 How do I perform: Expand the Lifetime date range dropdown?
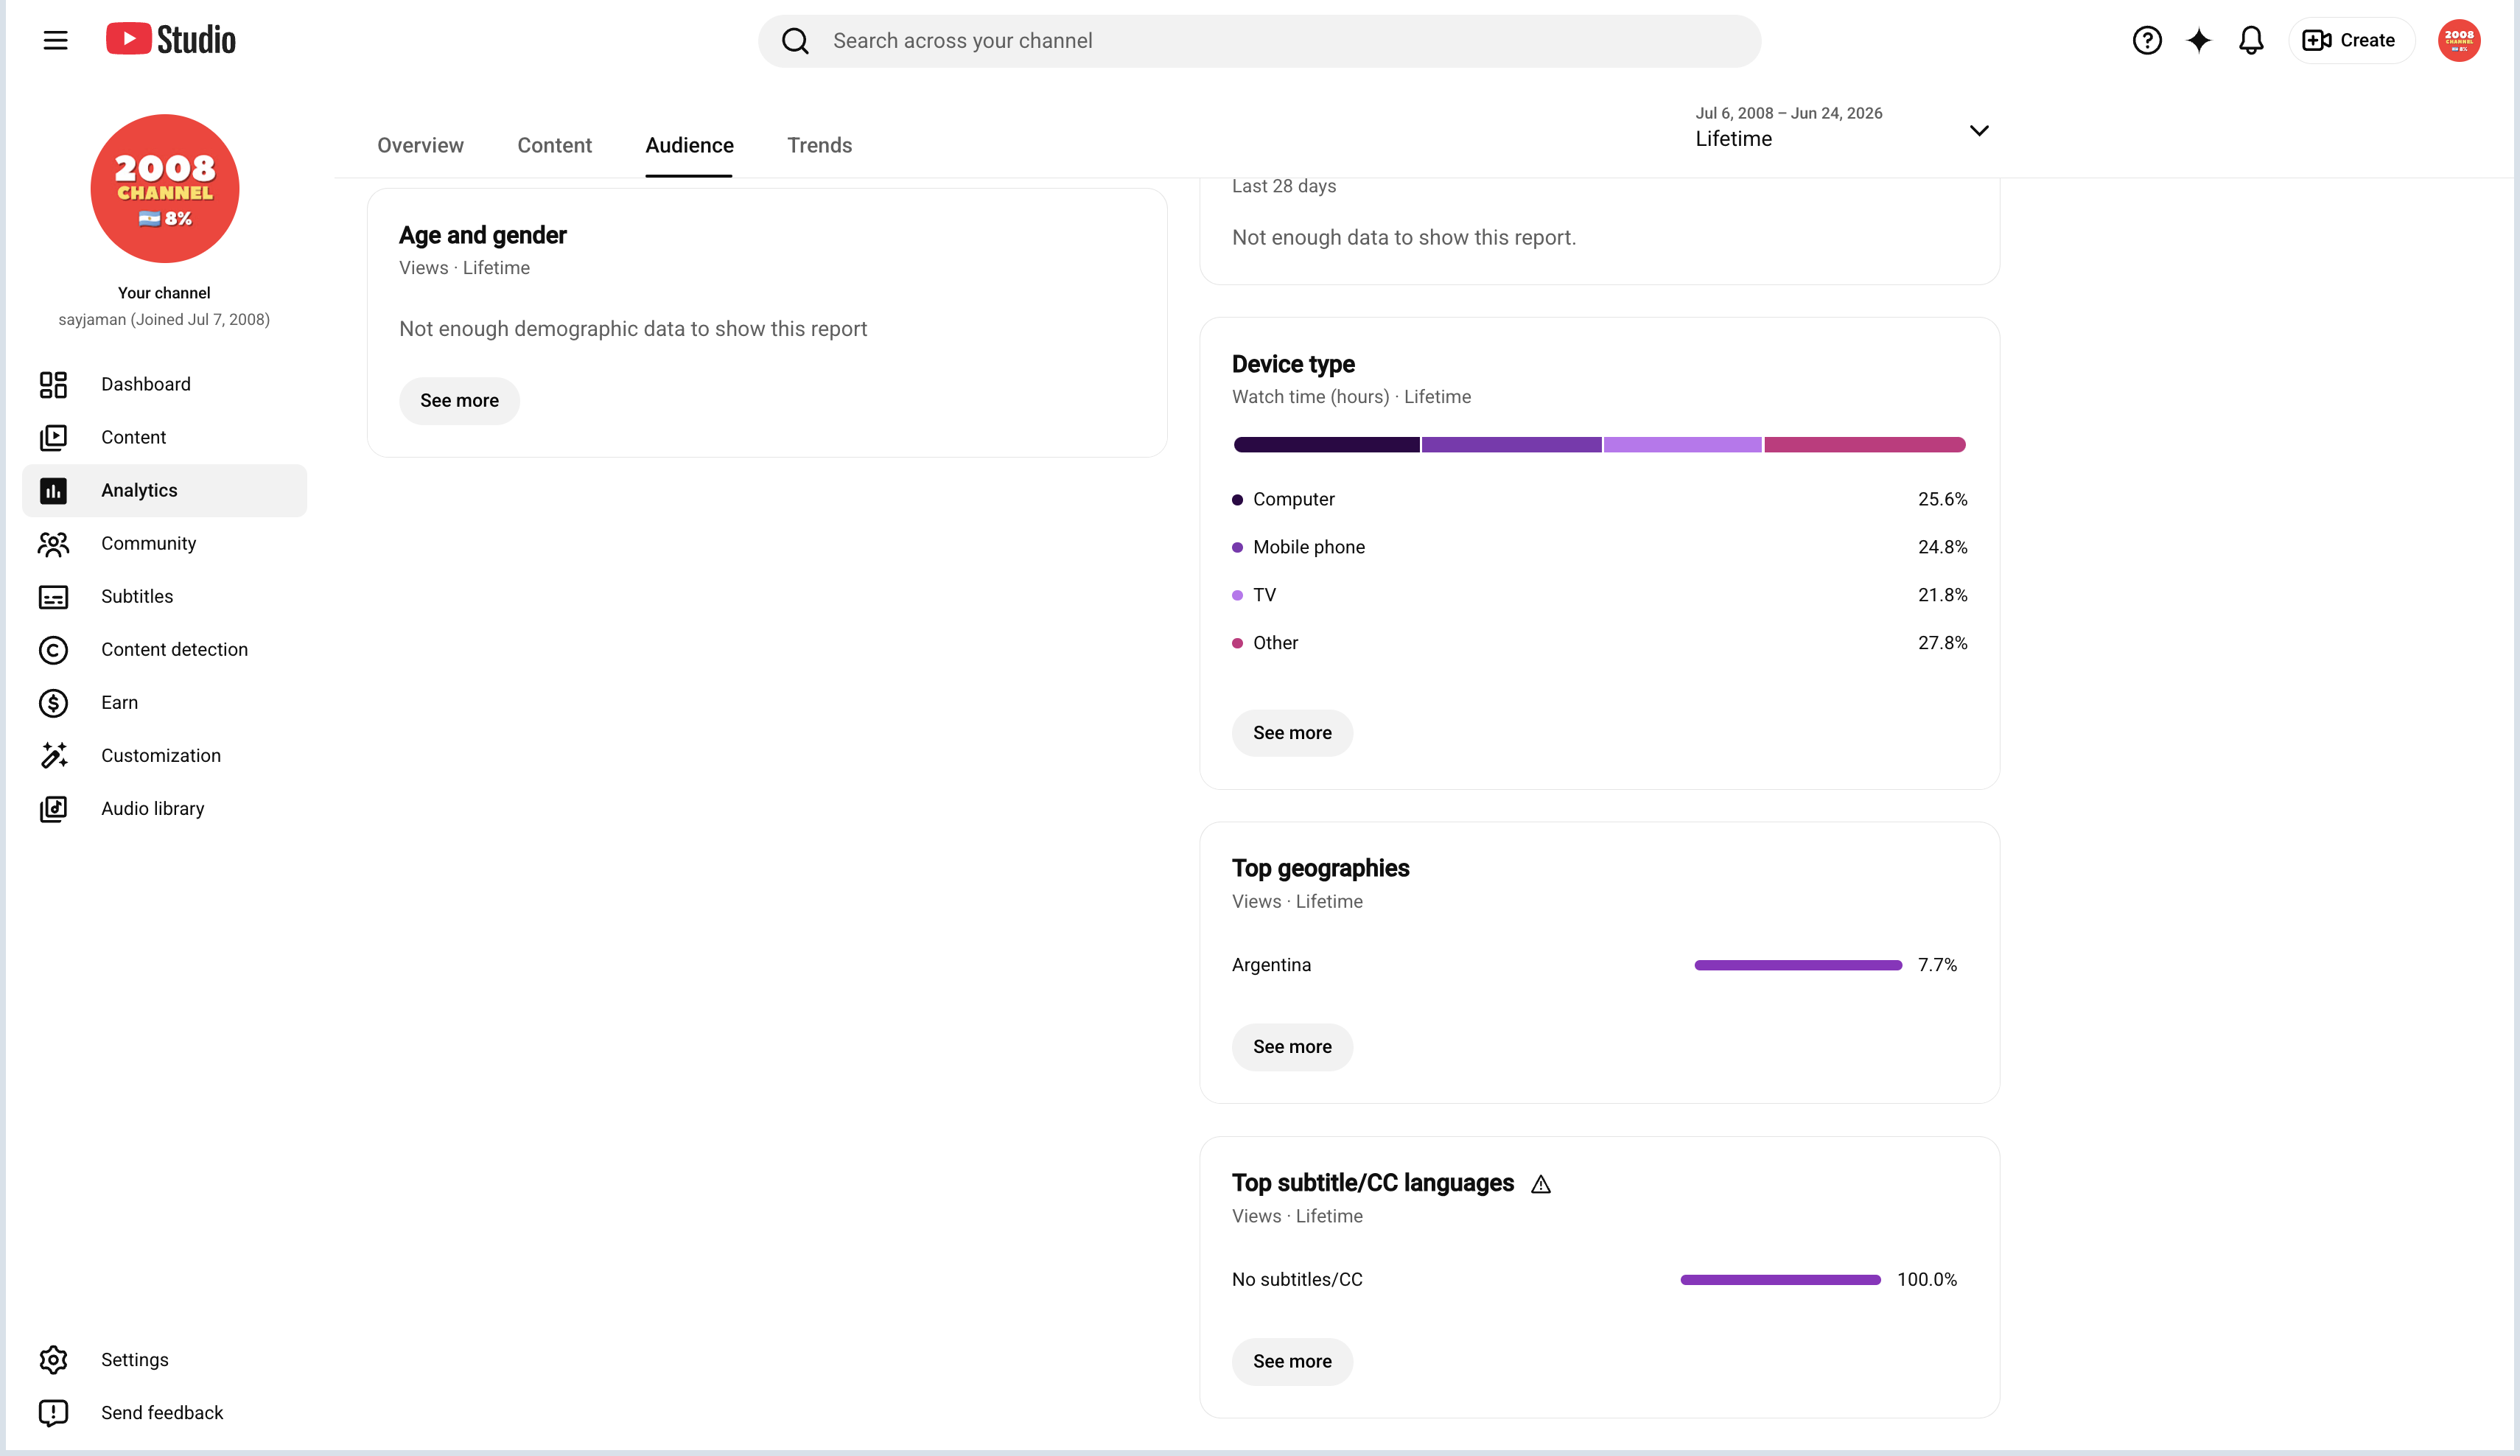(x=1842, y=128)
